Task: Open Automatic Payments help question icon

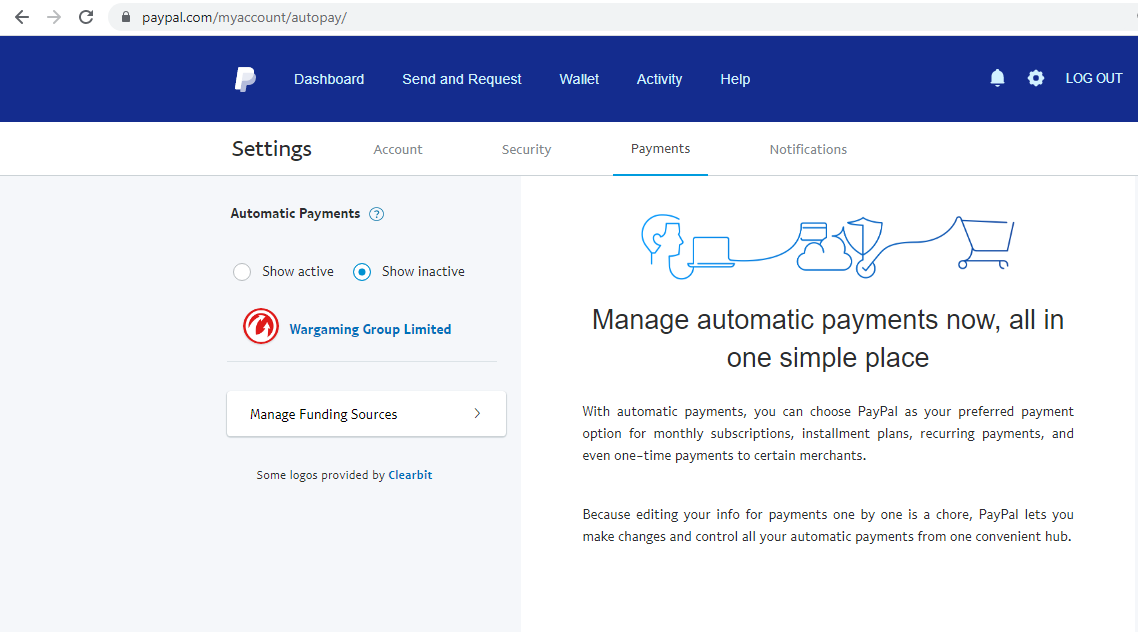Action: point(376,214)
